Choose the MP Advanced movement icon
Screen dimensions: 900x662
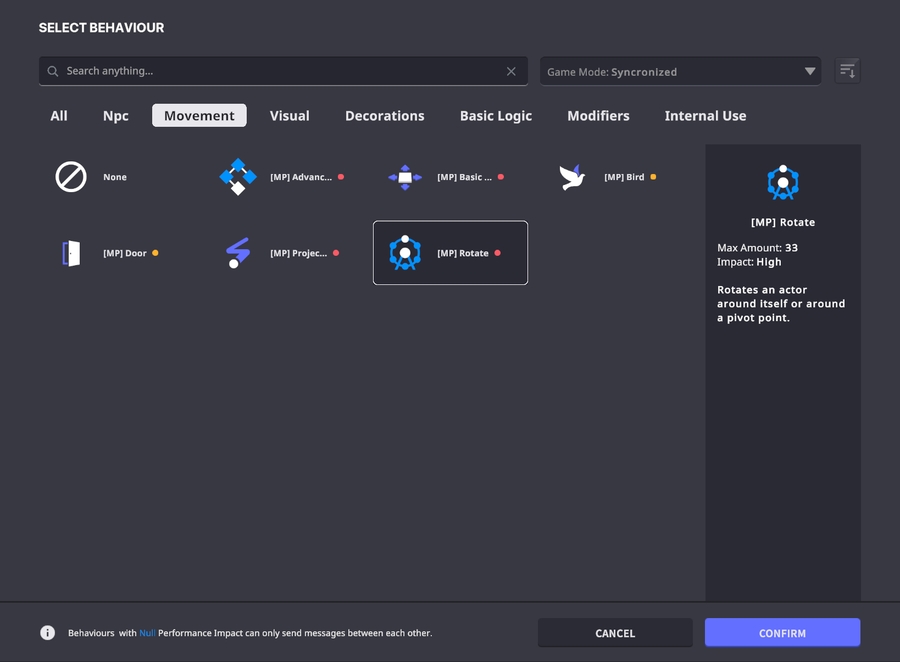(x=238, y=177)
